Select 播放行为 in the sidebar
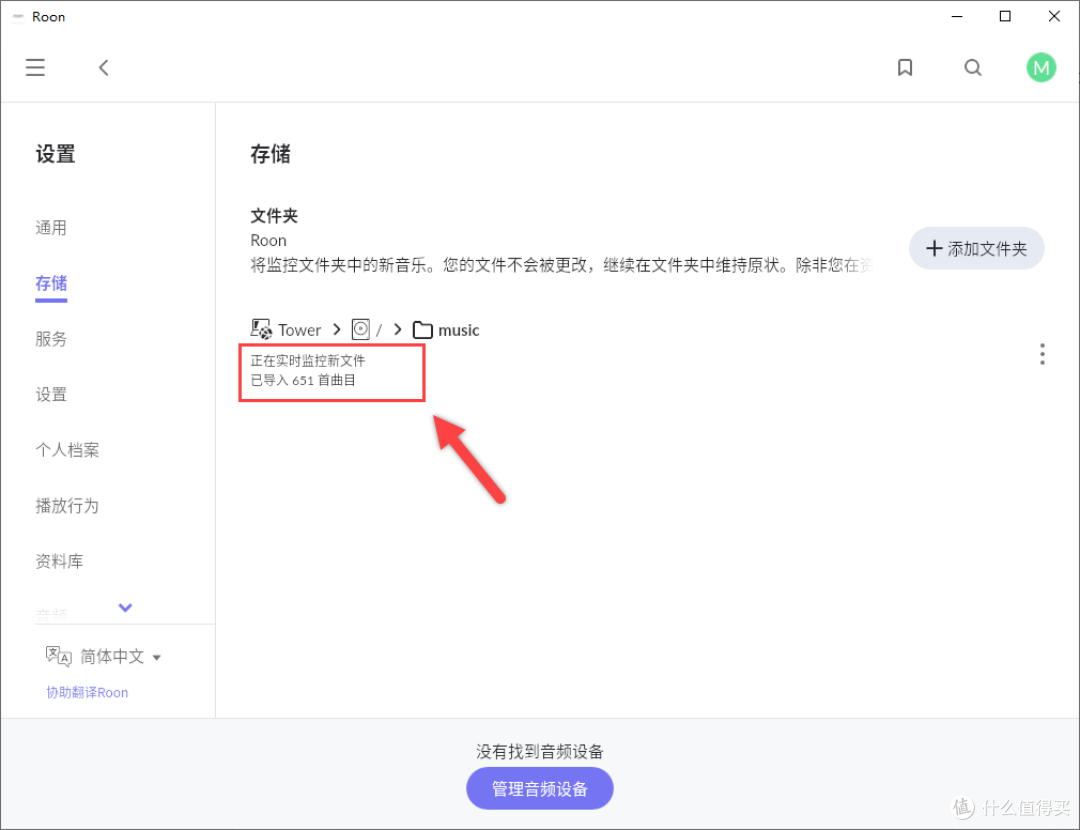 (67, 505)
